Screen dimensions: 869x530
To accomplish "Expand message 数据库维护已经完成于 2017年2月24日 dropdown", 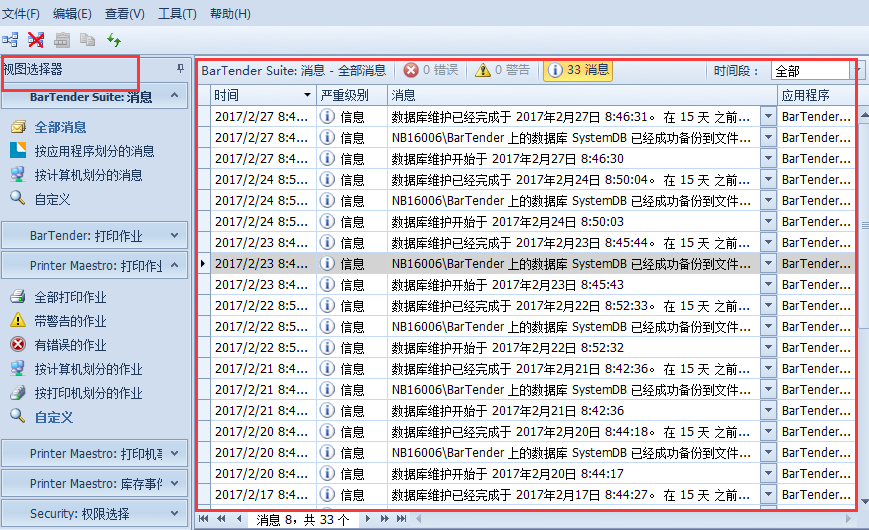I will tap(768, 180).
